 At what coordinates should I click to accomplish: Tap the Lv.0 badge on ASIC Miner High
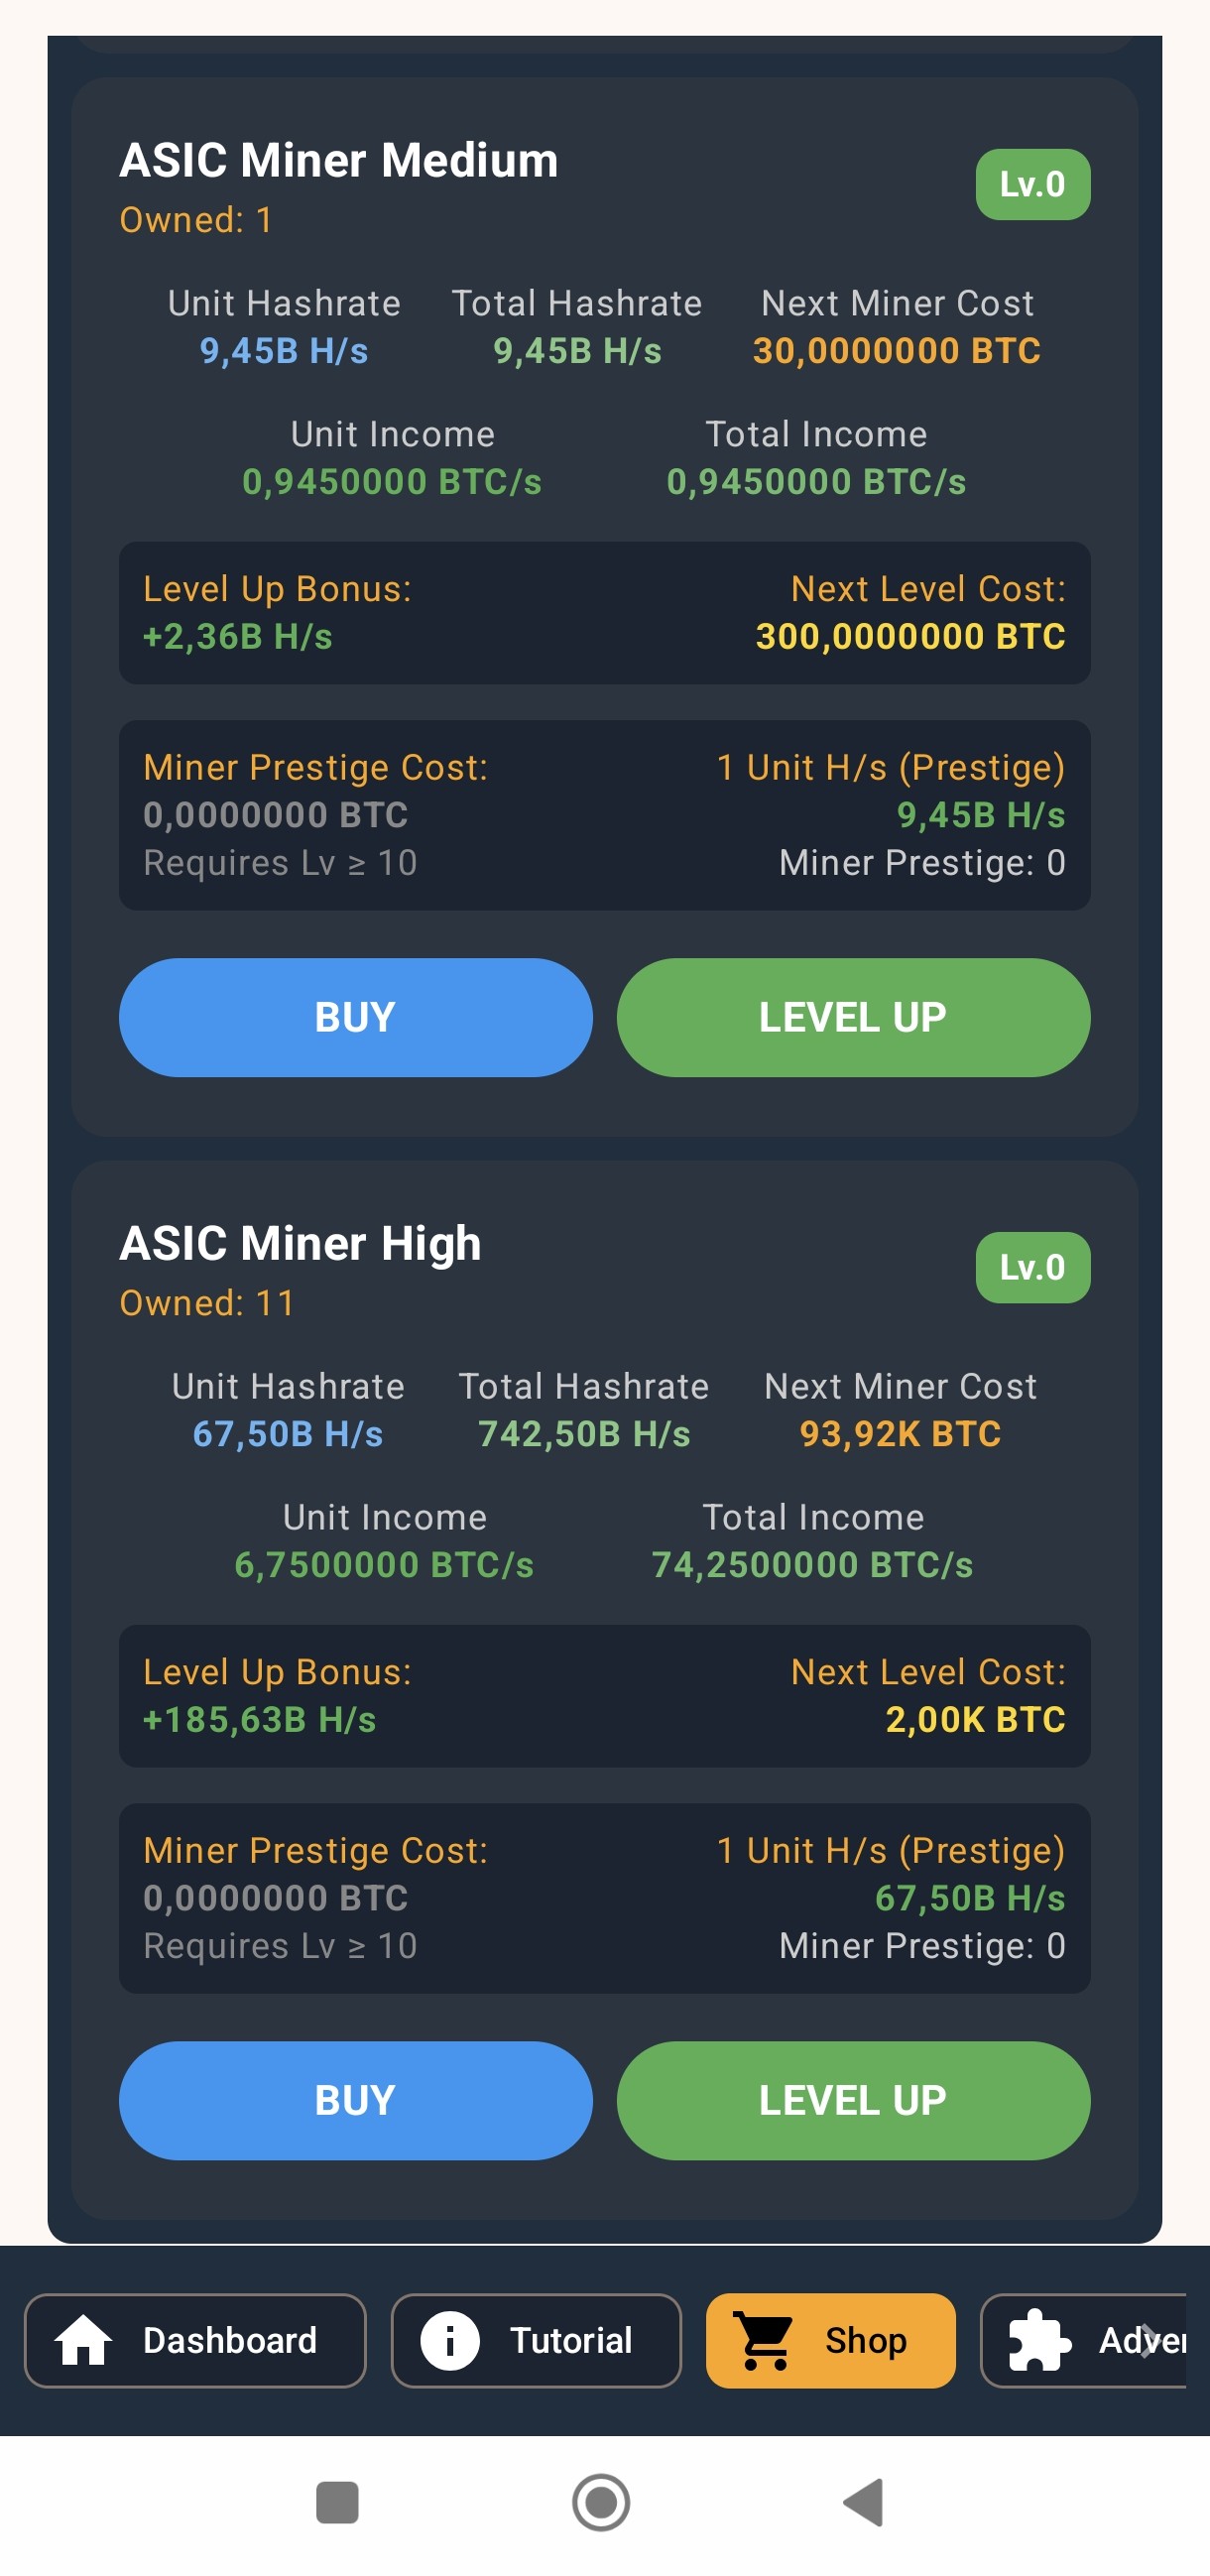1032,1267
